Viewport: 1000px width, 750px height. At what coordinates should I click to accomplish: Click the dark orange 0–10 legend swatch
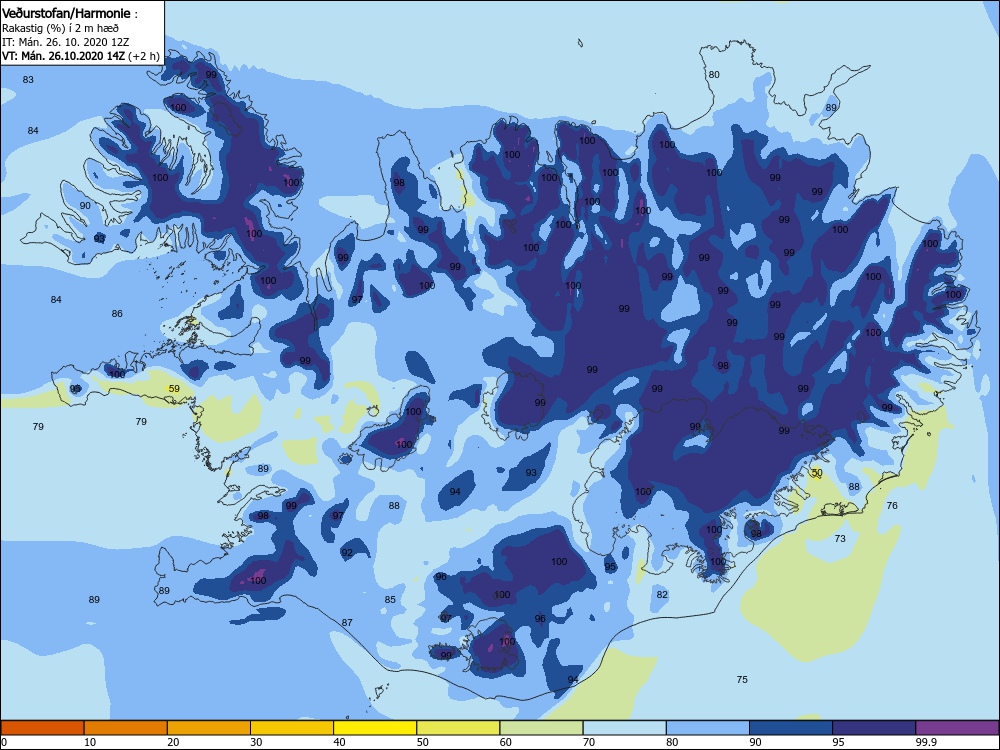[x=42, y=728]
